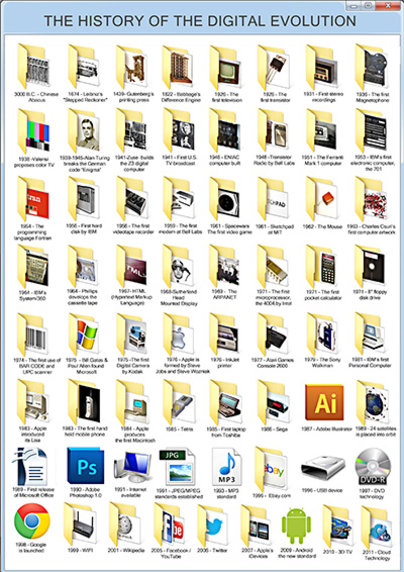404x572 pixels.
Task: Open the 1999 WiFi router folder
Action: (x=80, y=525)
